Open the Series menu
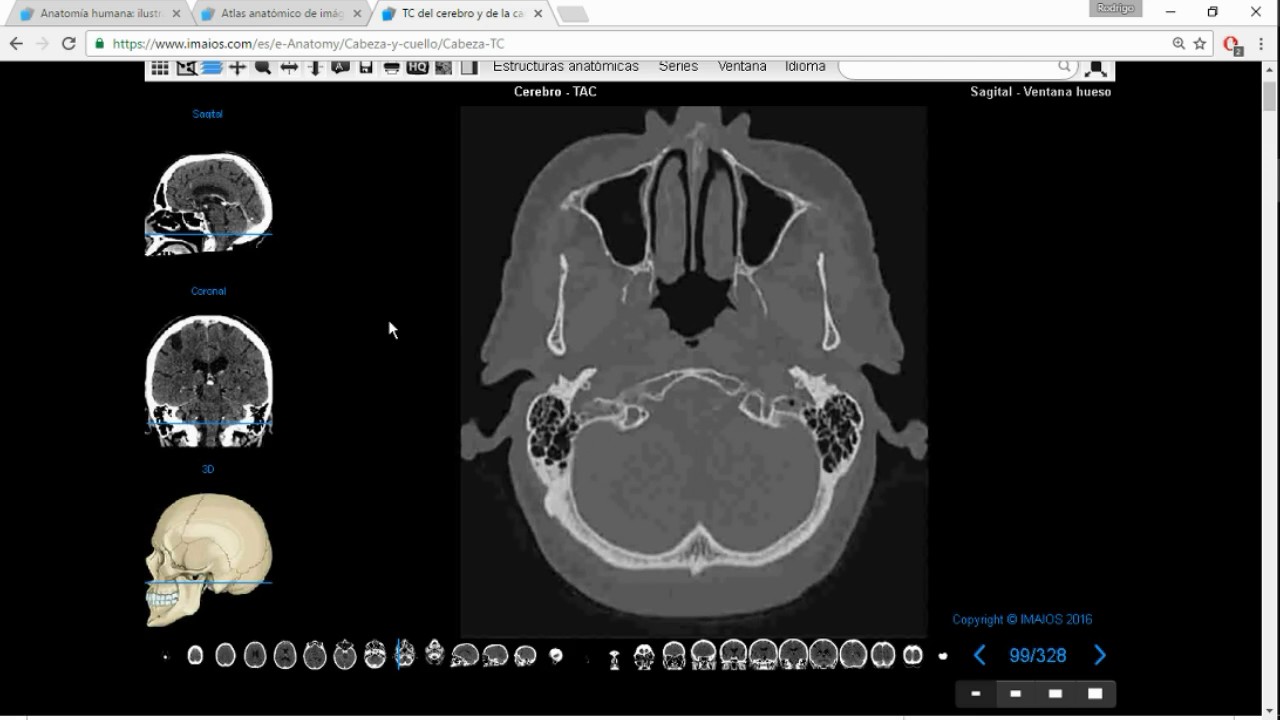 coord(678,67)
